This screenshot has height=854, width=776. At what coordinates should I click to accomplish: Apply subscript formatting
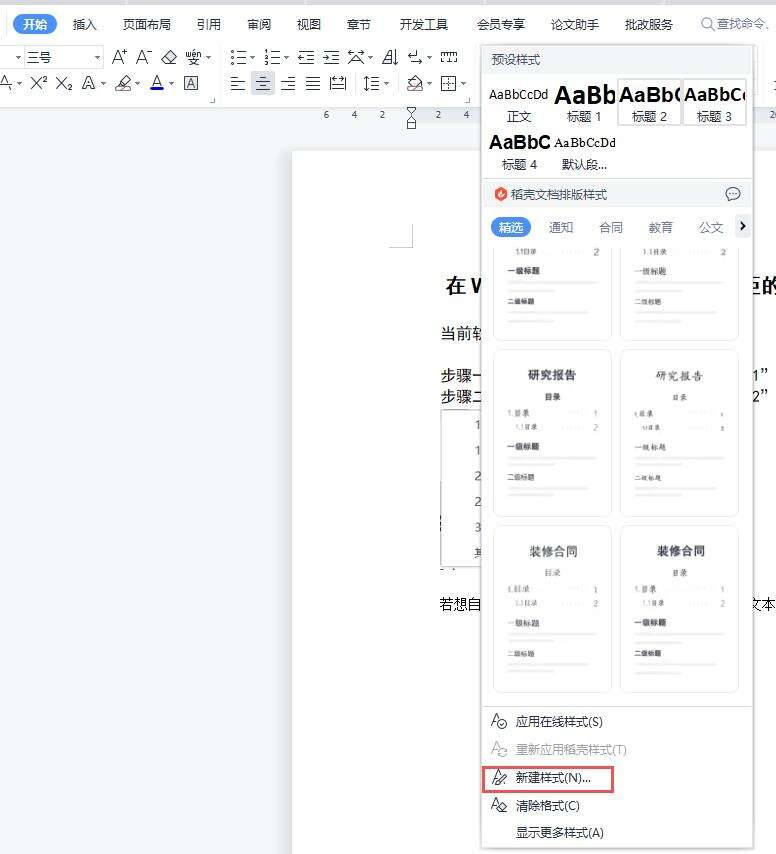point(64,83)
